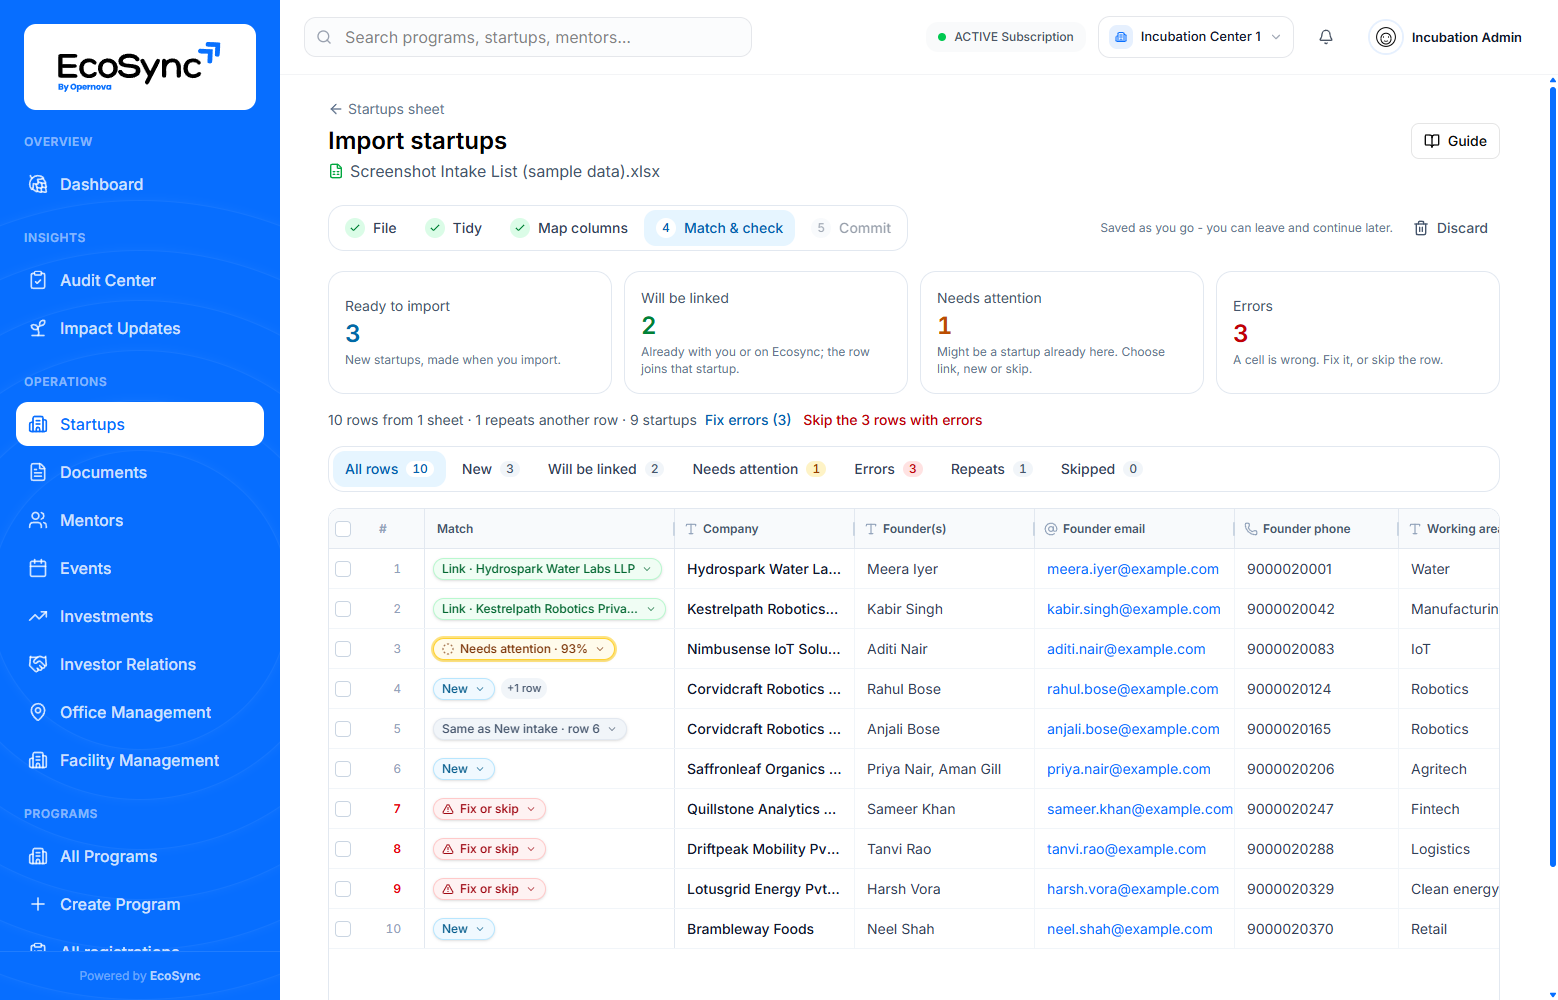Click the Dashboard sidebar icon

[x=38, y=184]
